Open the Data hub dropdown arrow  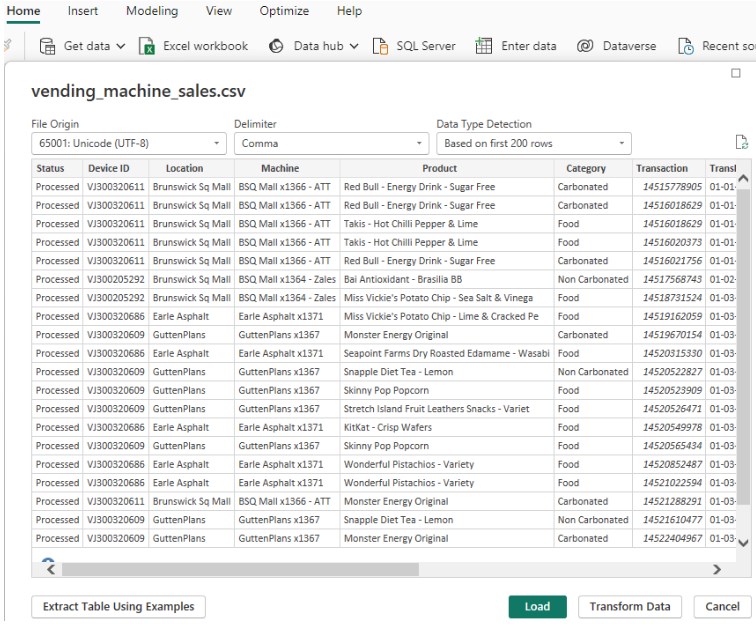[354, 46]
